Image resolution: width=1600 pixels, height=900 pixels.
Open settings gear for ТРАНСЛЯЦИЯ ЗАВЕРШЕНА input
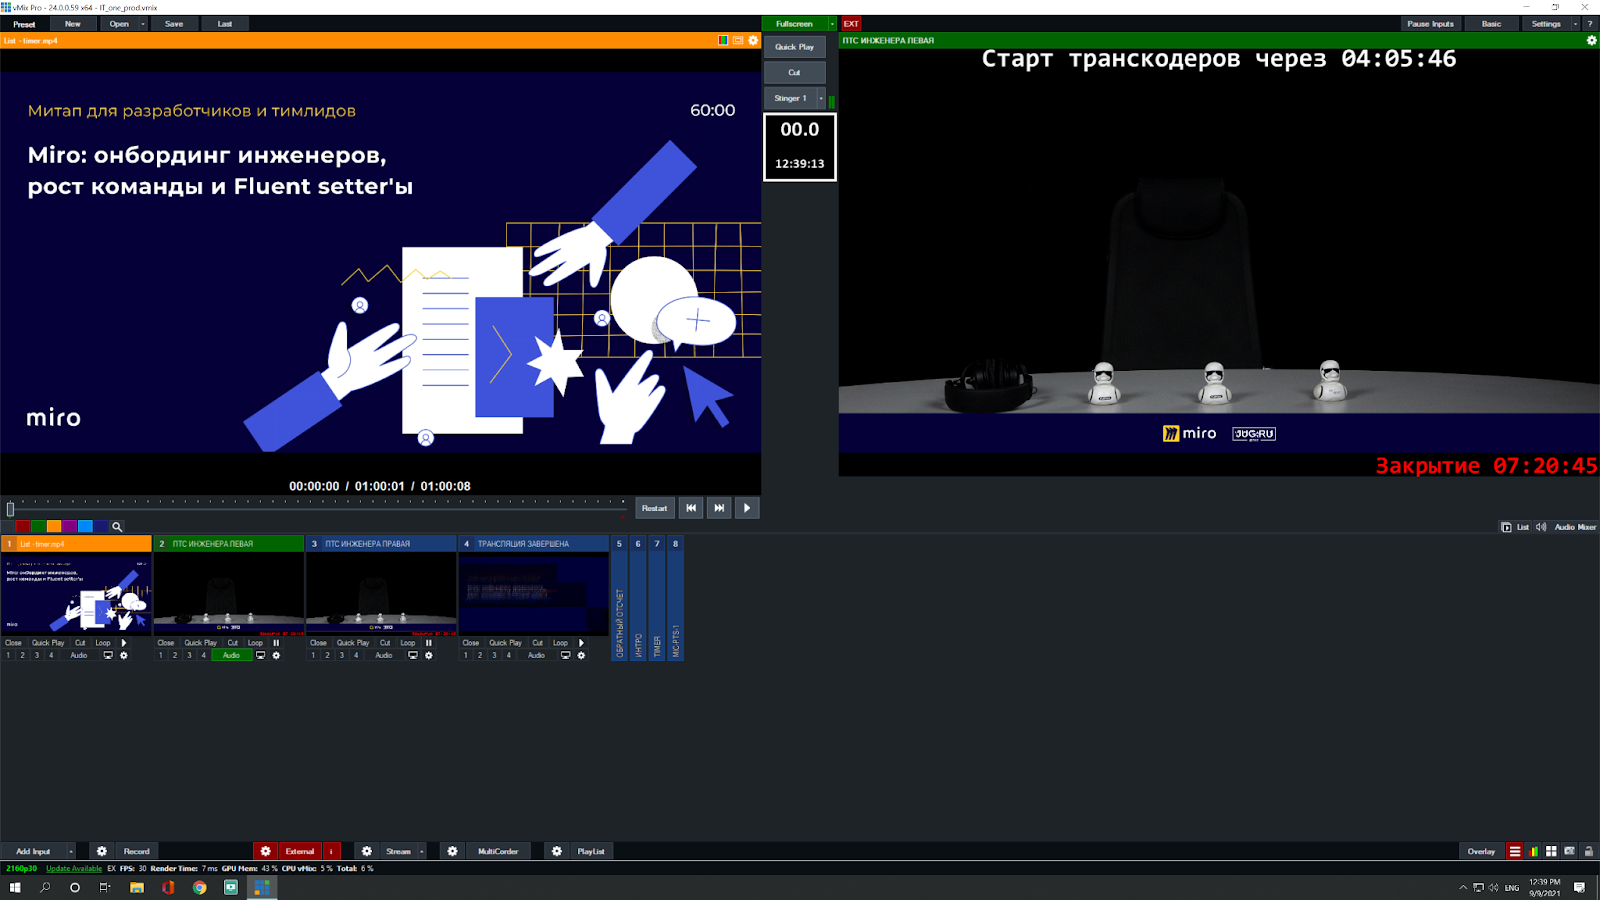(x=581, y=655)
